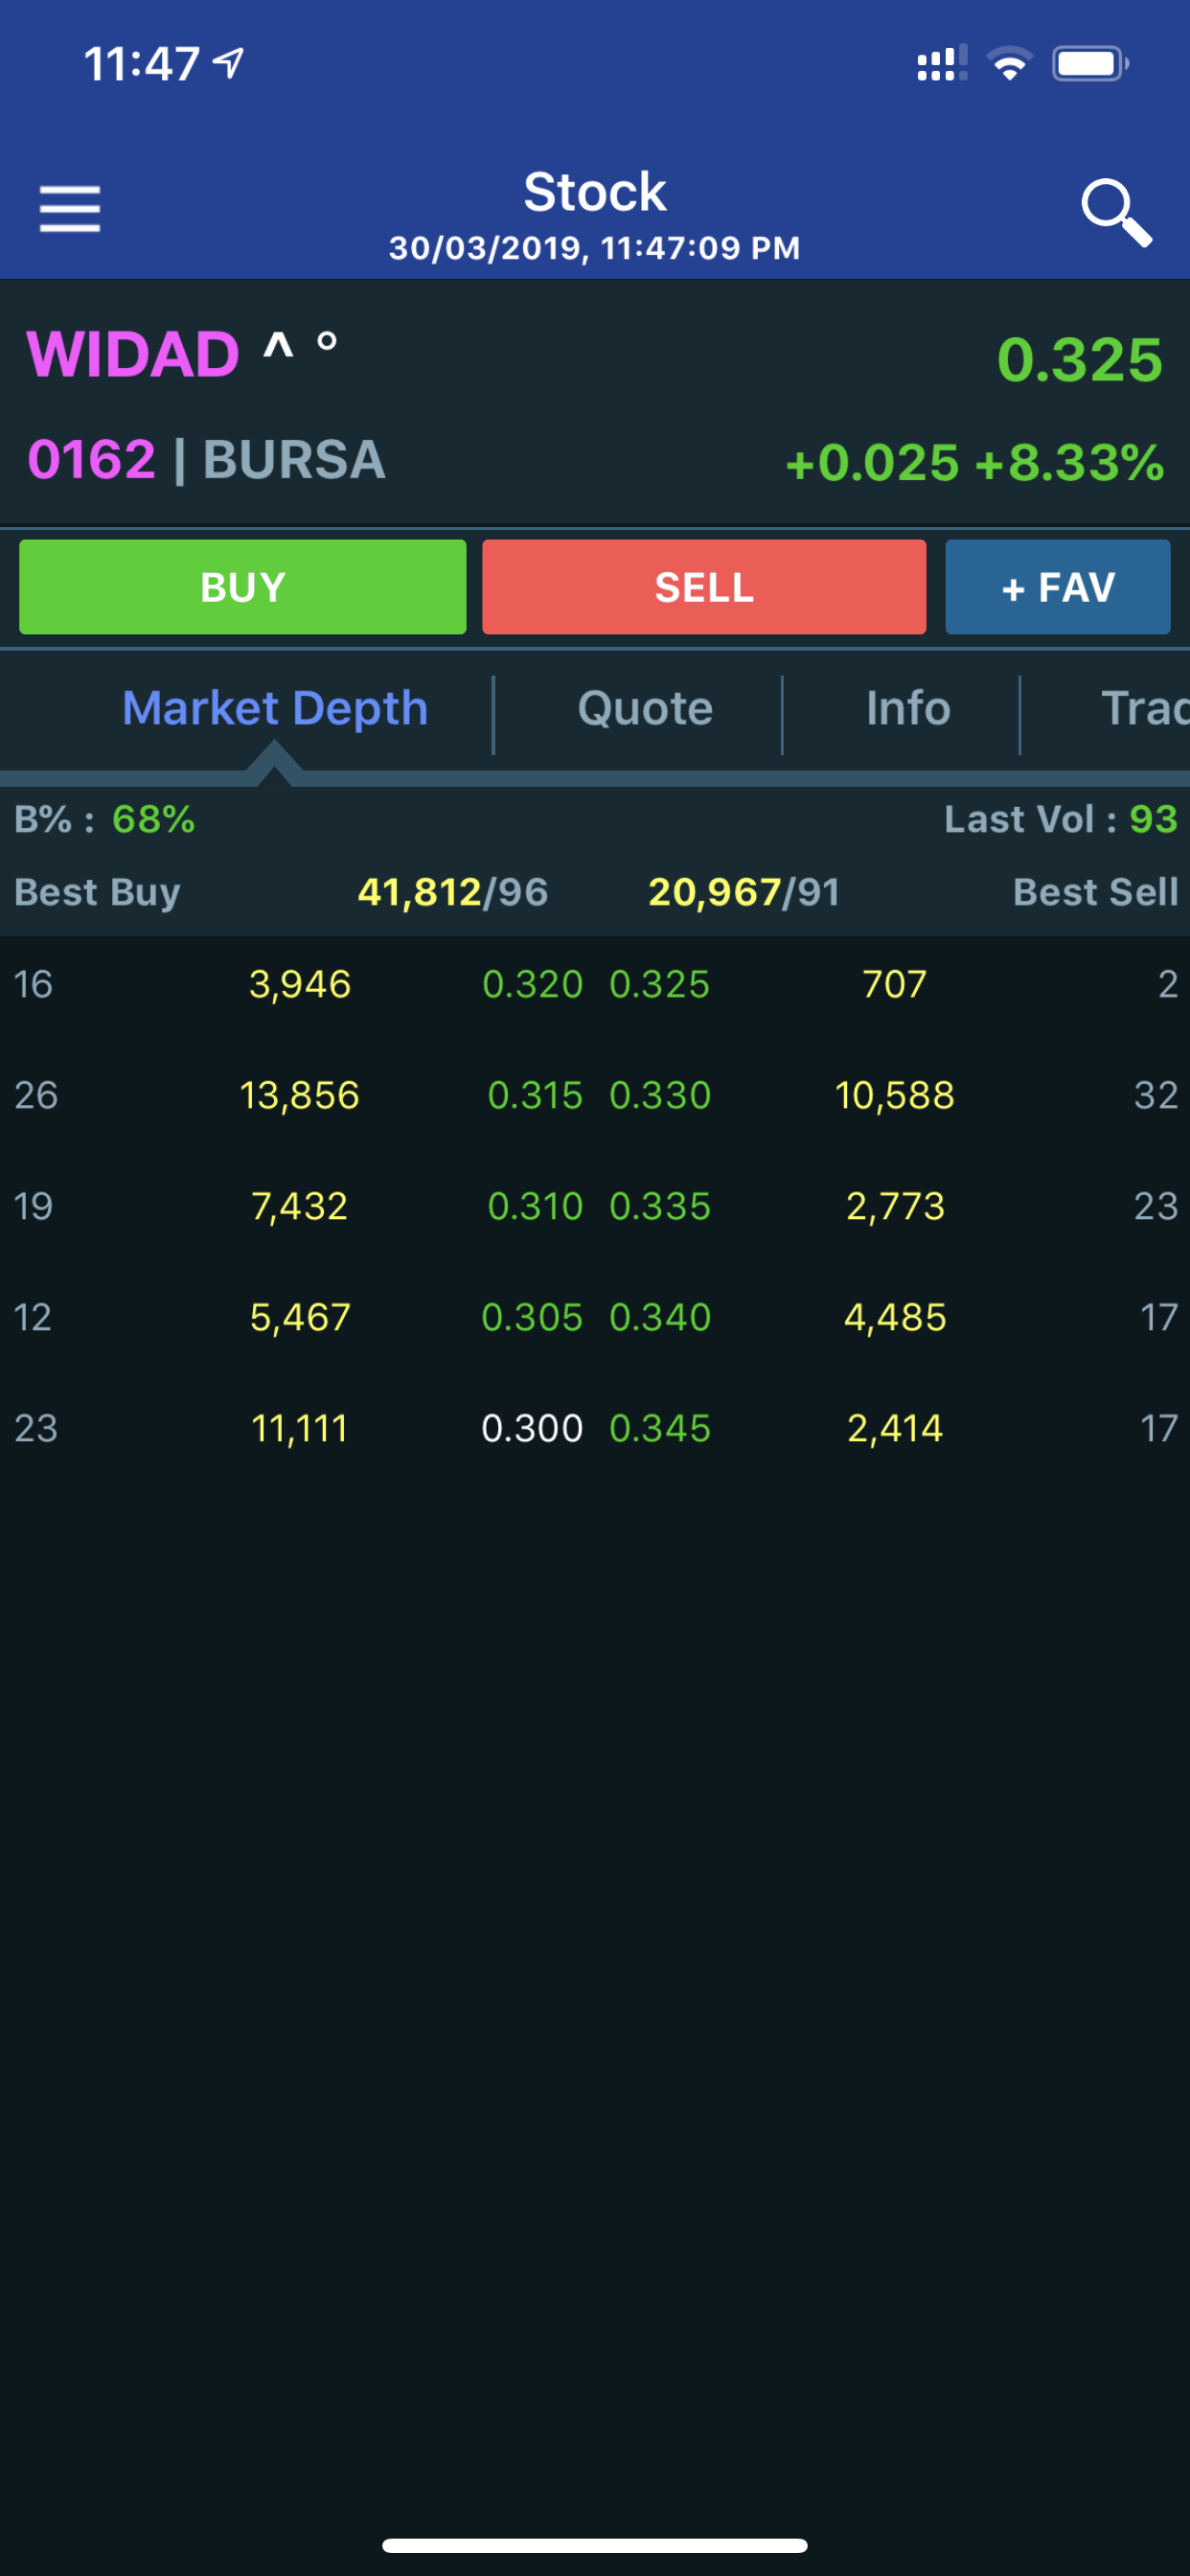Tap the last price 0.325 in header
Image resolution: width=1190 pixels, height=2576 pixels.
click(x=1080, y=360)
